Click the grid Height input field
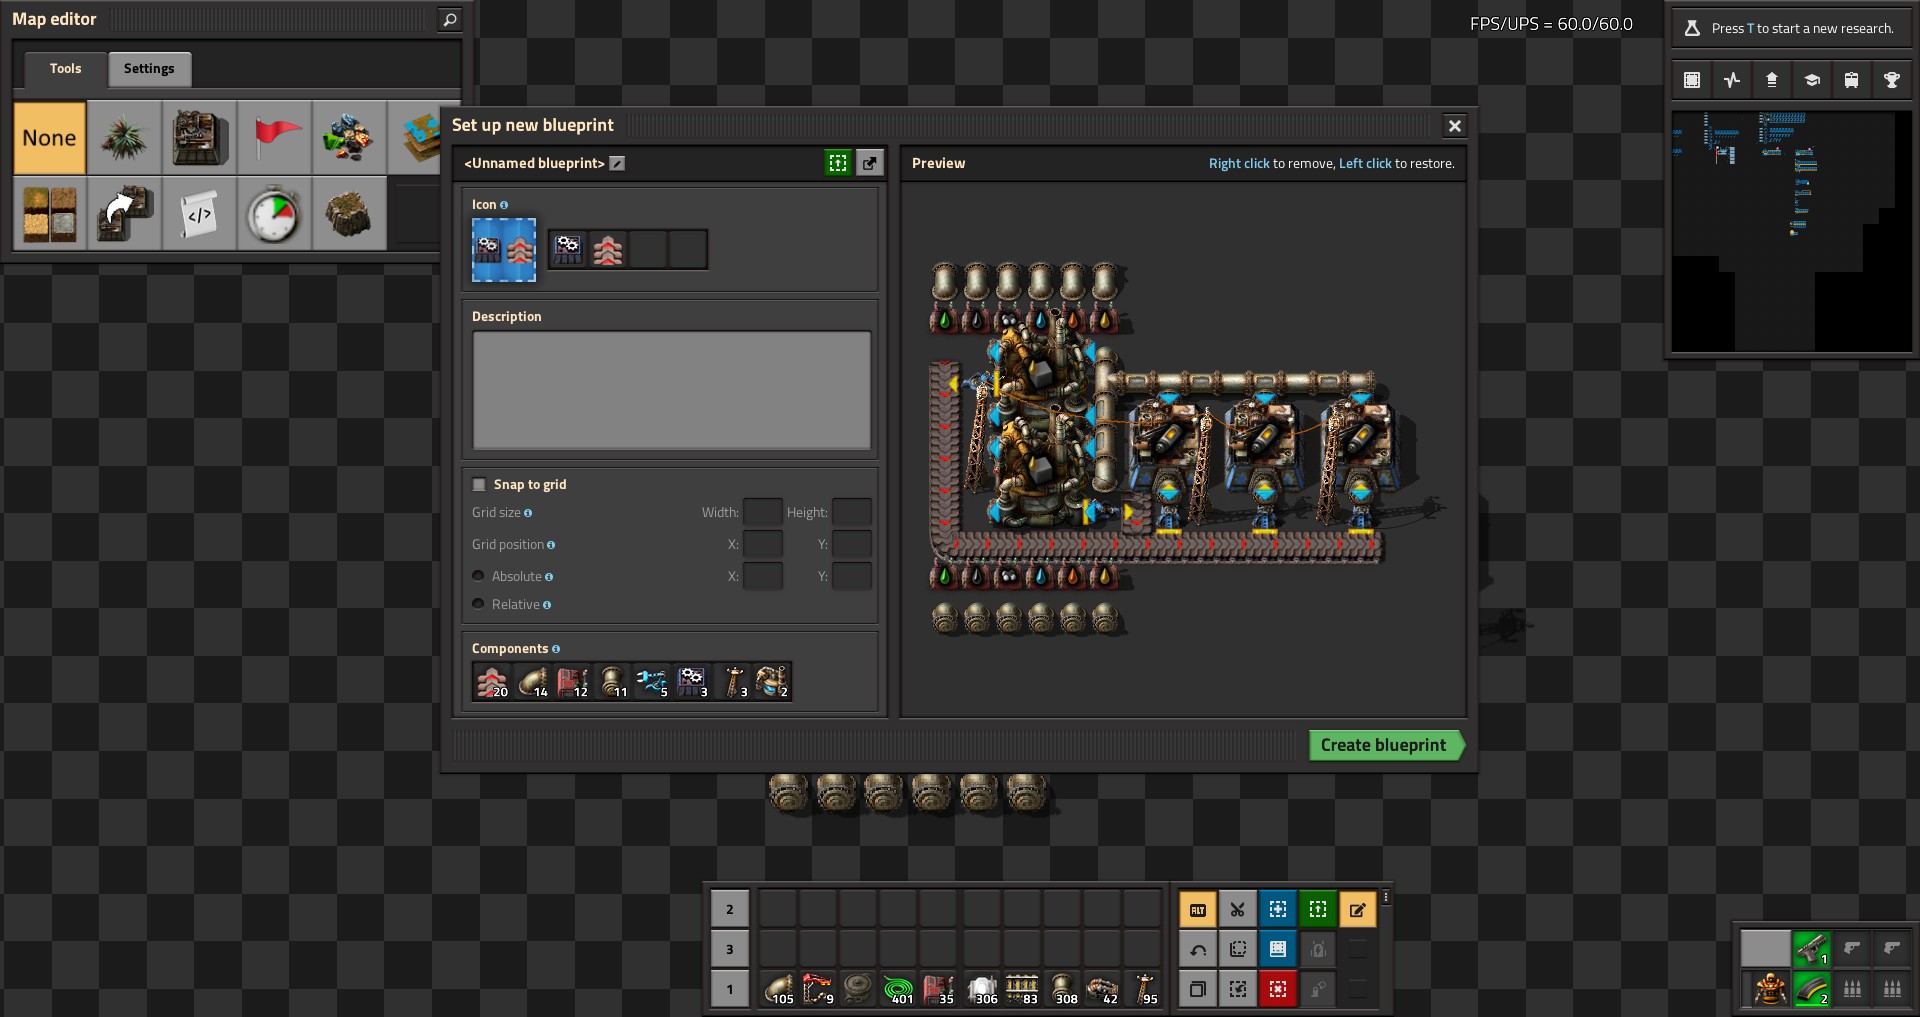Viewport: 1920px width, 1017px height. coord(852,512)
